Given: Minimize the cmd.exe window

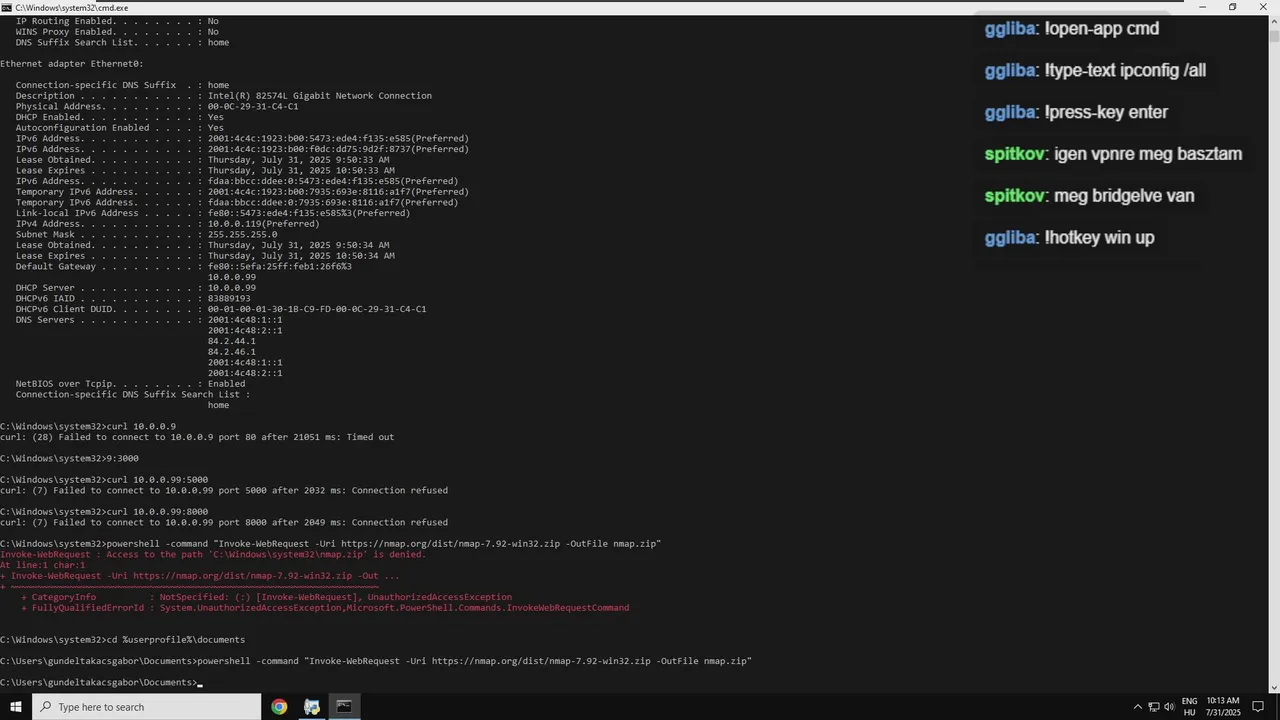Looking at the screenshot, I should pyautogui.click(x=1204, y=7).
